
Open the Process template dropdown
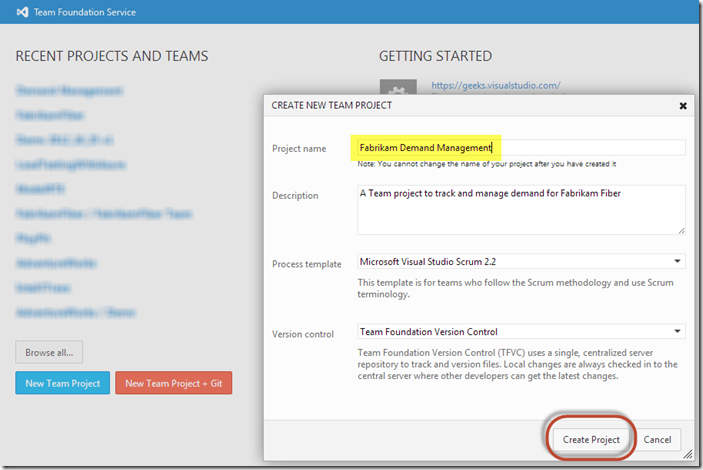pyautogui.click(x=521, y=261)
